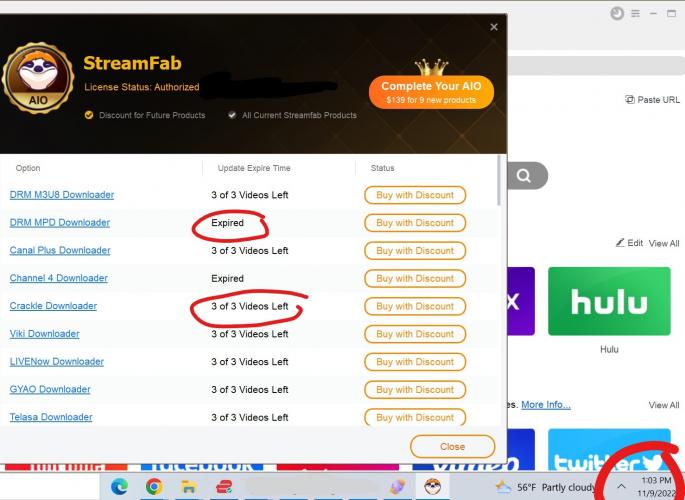Buy Canal Plus Downloader with discount
The width and height of the screenshot is (685, 500).
coord(415,251)
